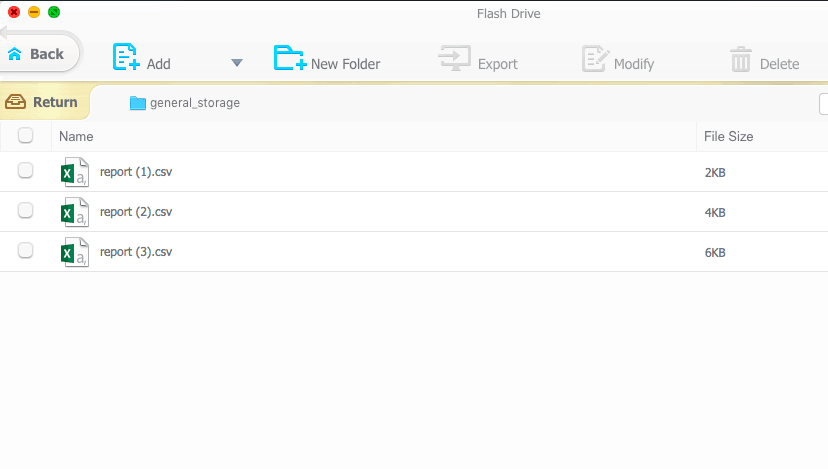Toggle the select-all checkbox in header
Screen dimensions: 828x469
point(26,136)
